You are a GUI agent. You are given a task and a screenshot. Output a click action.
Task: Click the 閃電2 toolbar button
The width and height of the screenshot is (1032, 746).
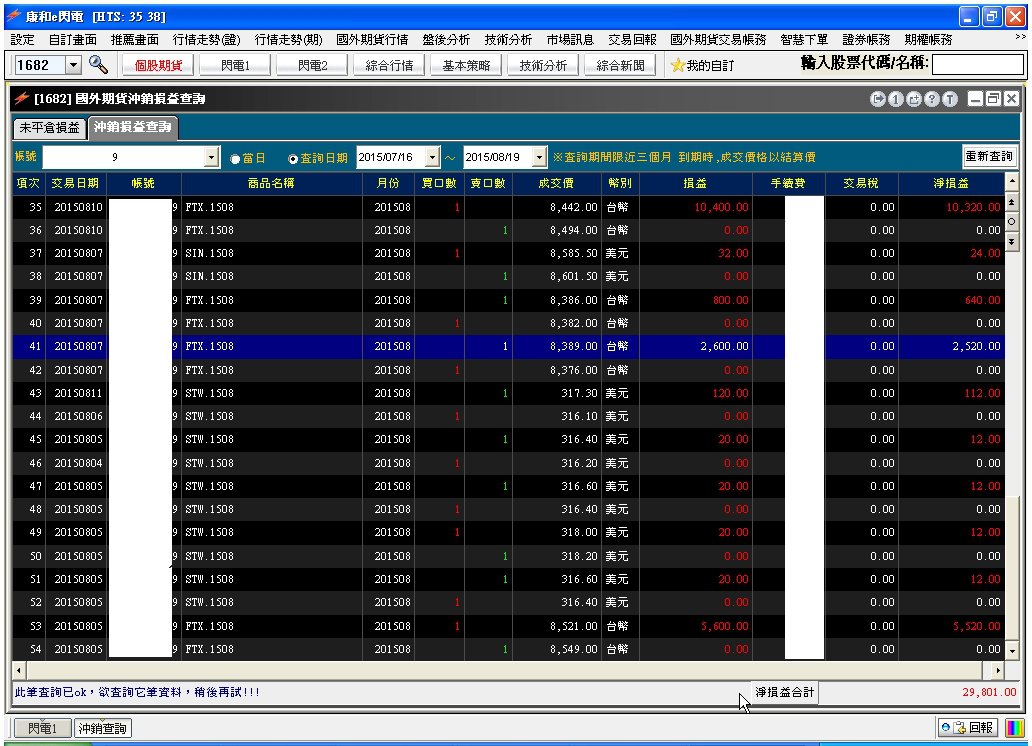click(312, 65)
